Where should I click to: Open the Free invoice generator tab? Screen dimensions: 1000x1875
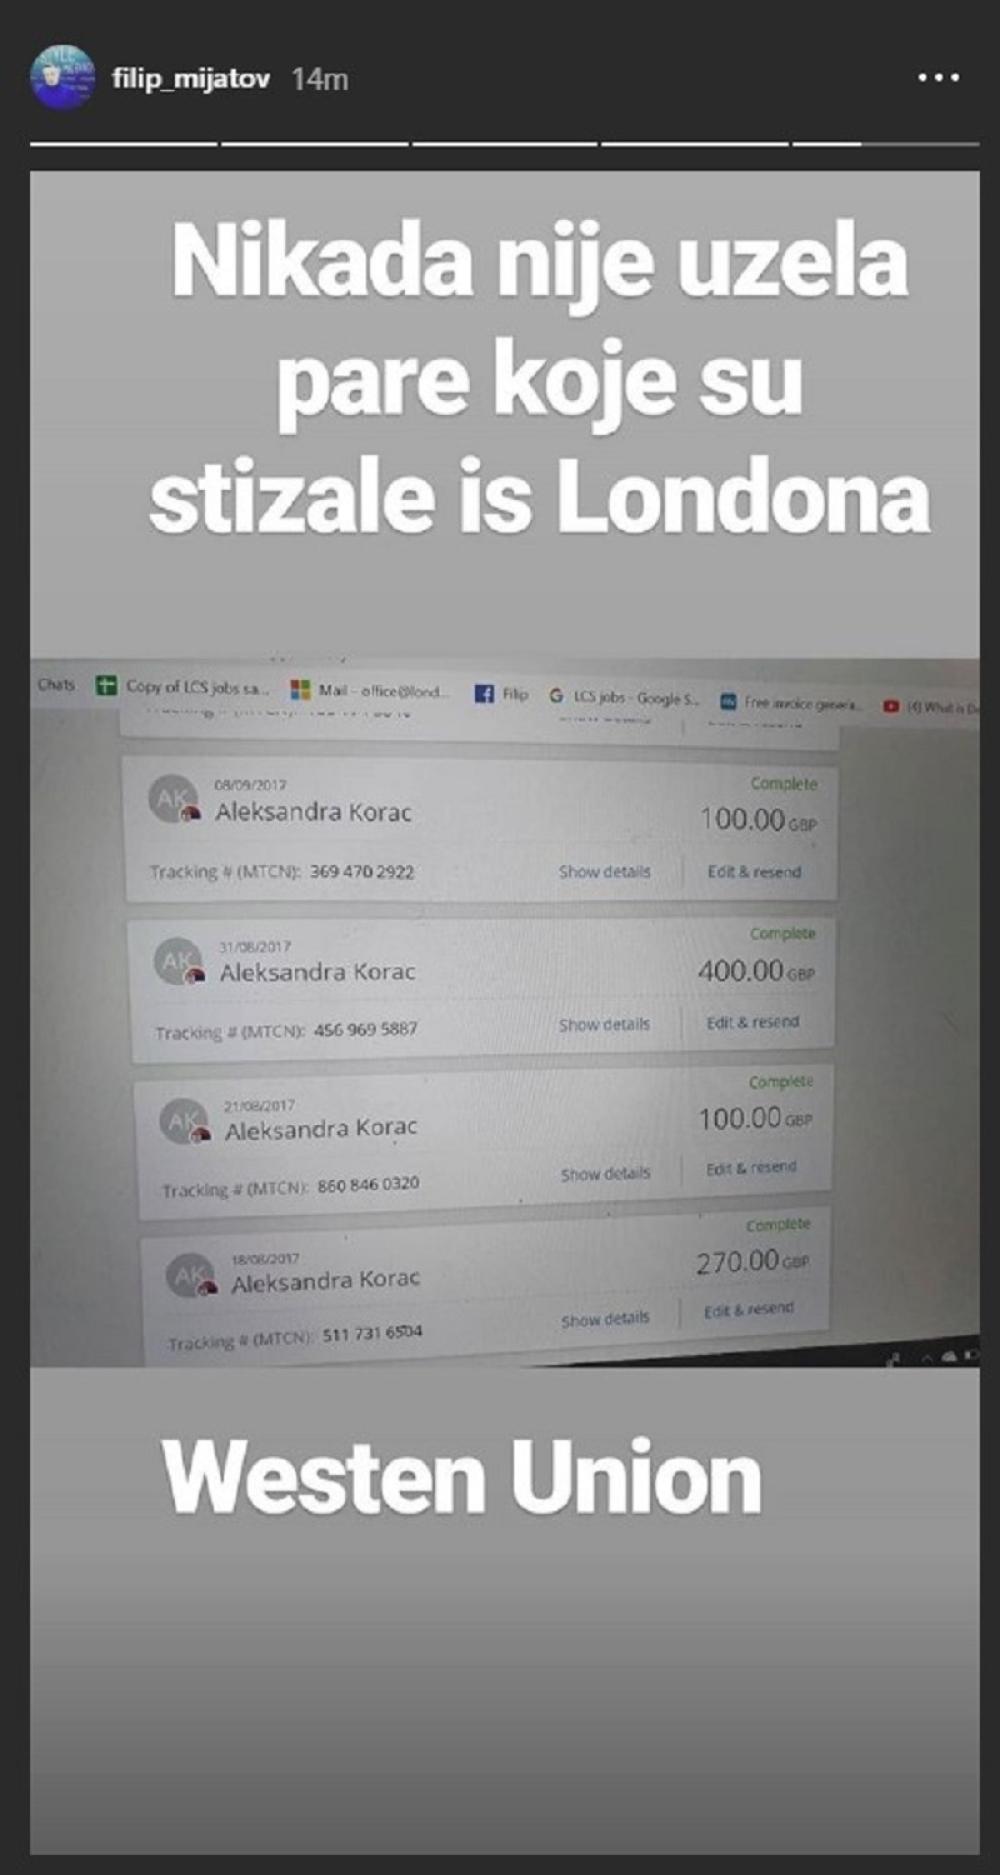tap(790, 703)
